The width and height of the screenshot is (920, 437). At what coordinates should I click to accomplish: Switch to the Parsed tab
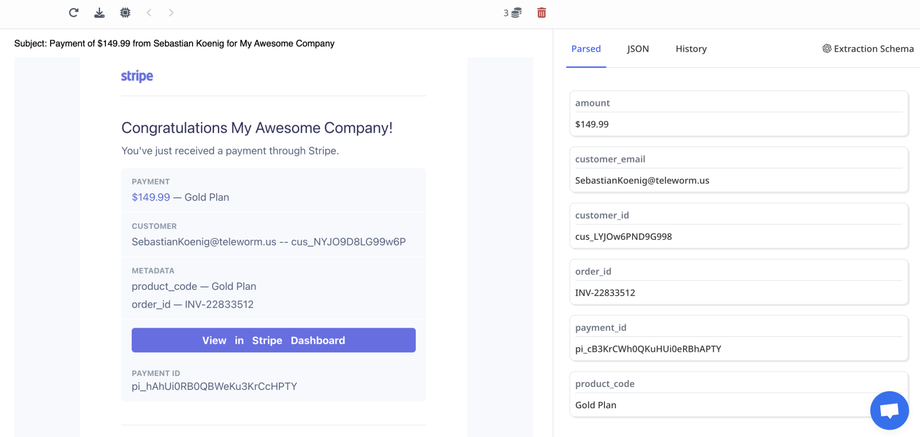coord(586,49)
